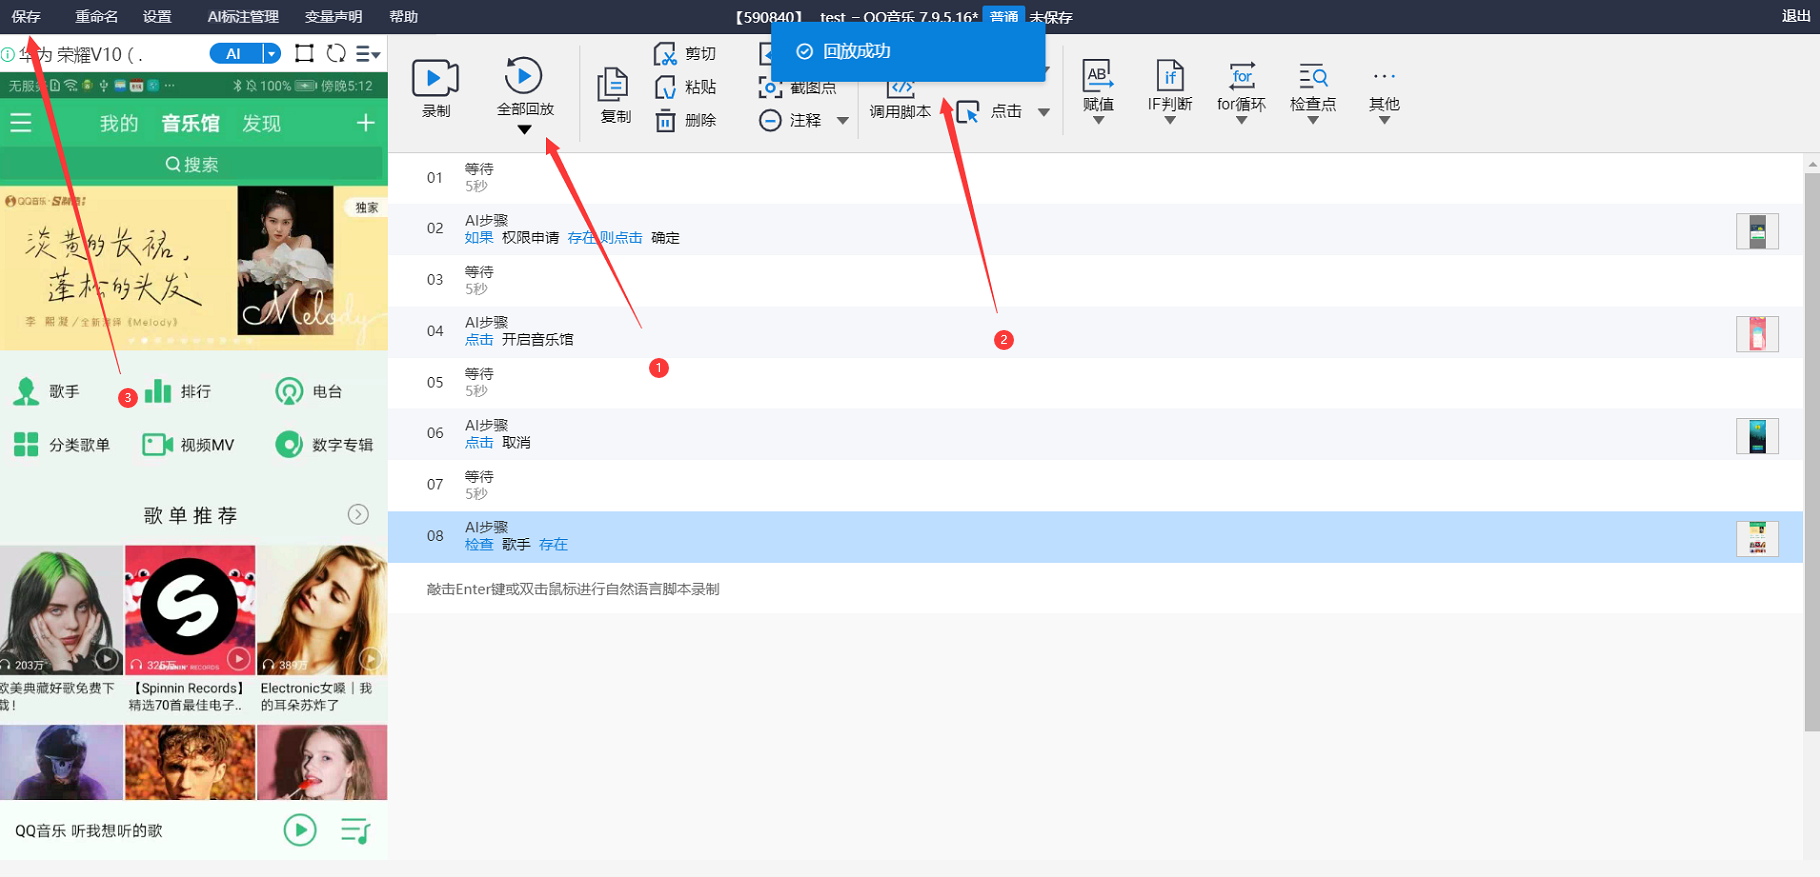Expand the 点击 action dropdown arrow
The width and height of the screenshot is (1820, 877).
coord(1044,112)
